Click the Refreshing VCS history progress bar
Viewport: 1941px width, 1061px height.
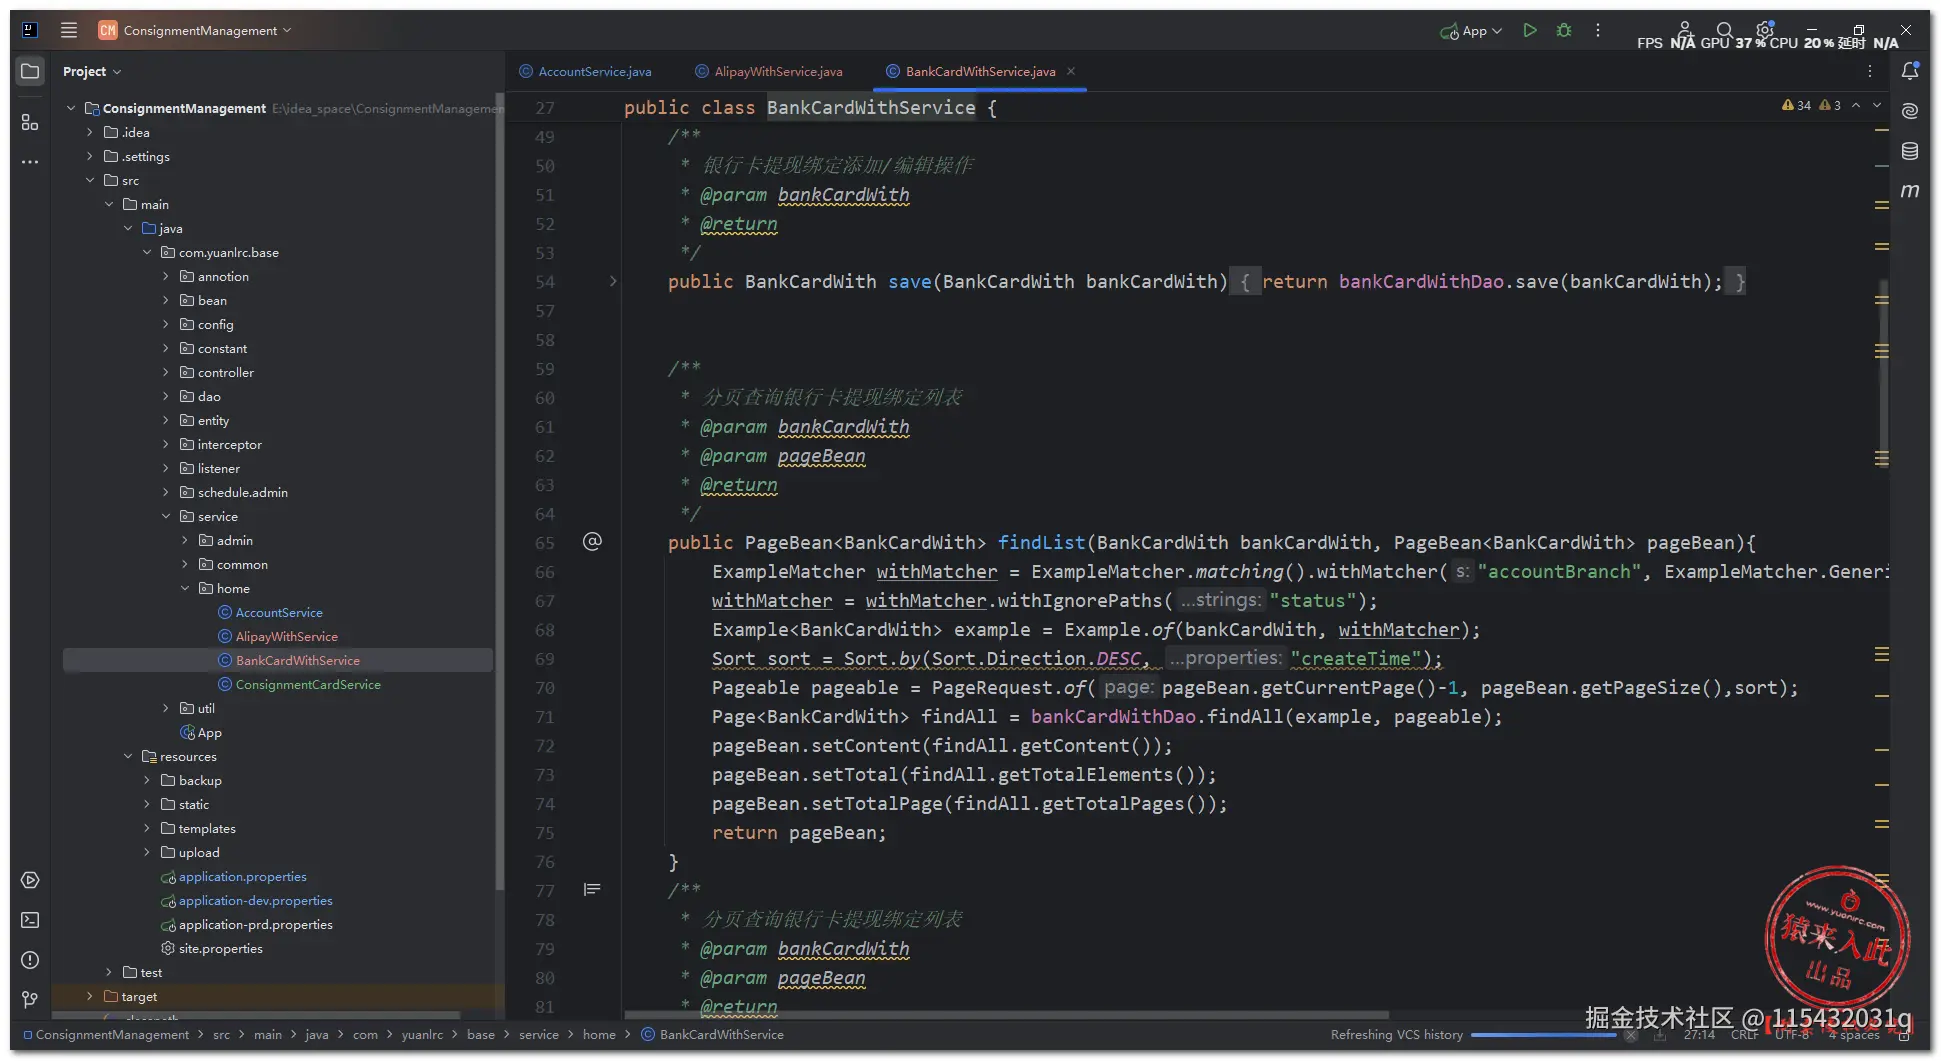click(x=1544, y=1035)
